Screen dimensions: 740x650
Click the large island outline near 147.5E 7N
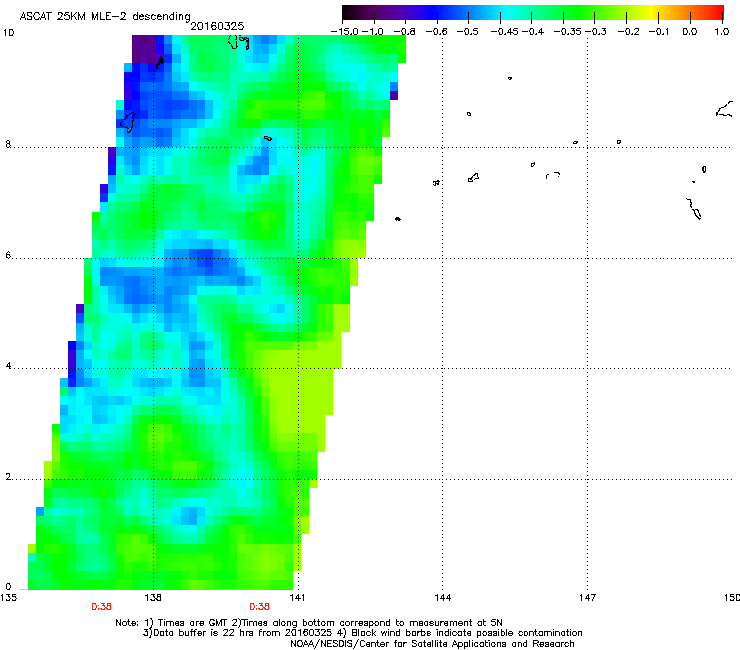694,209
